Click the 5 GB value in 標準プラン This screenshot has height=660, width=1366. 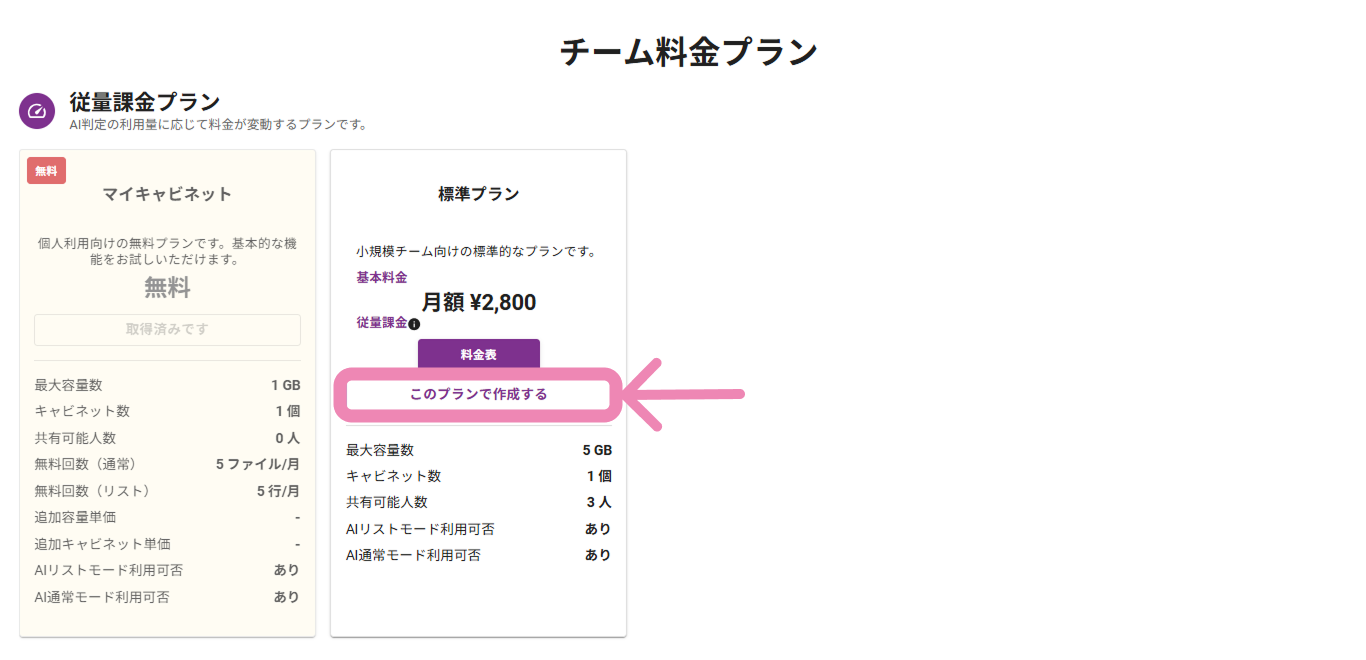(597, 450)
